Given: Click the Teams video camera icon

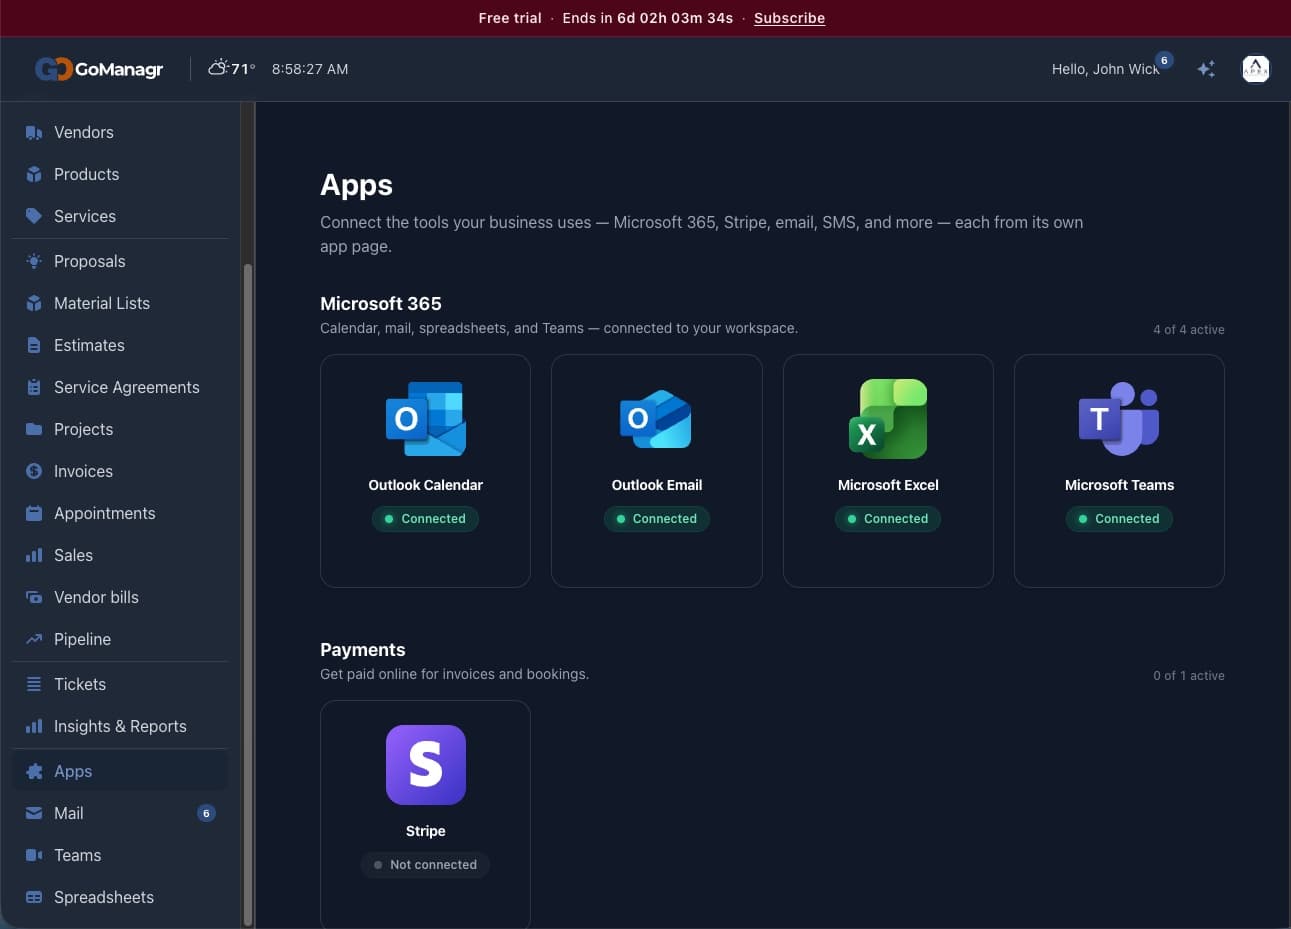Looking at the screenshot, I should (x=34, y=855).
